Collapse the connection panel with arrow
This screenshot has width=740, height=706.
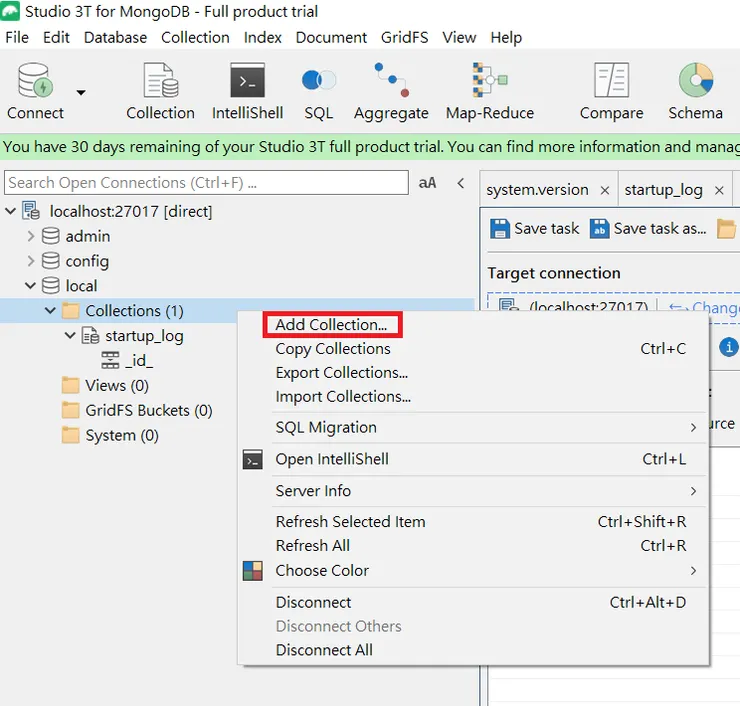461,183
